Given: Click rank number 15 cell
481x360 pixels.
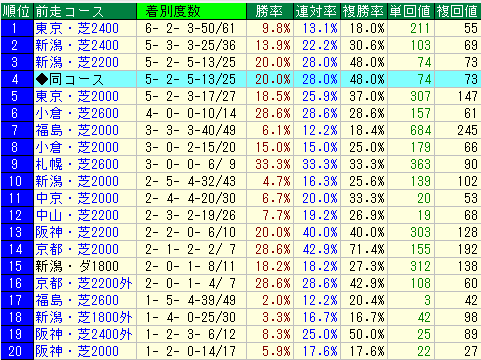Looking at the screenshot, I should pos(17,266).
